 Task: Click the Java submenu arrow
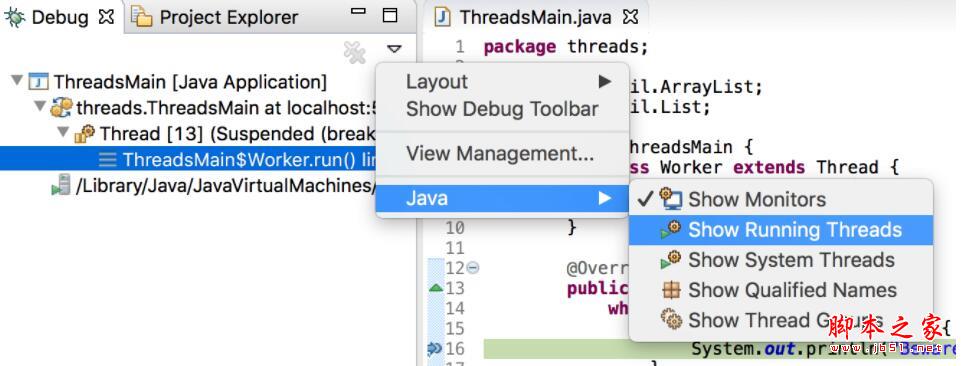pos(604,198)
